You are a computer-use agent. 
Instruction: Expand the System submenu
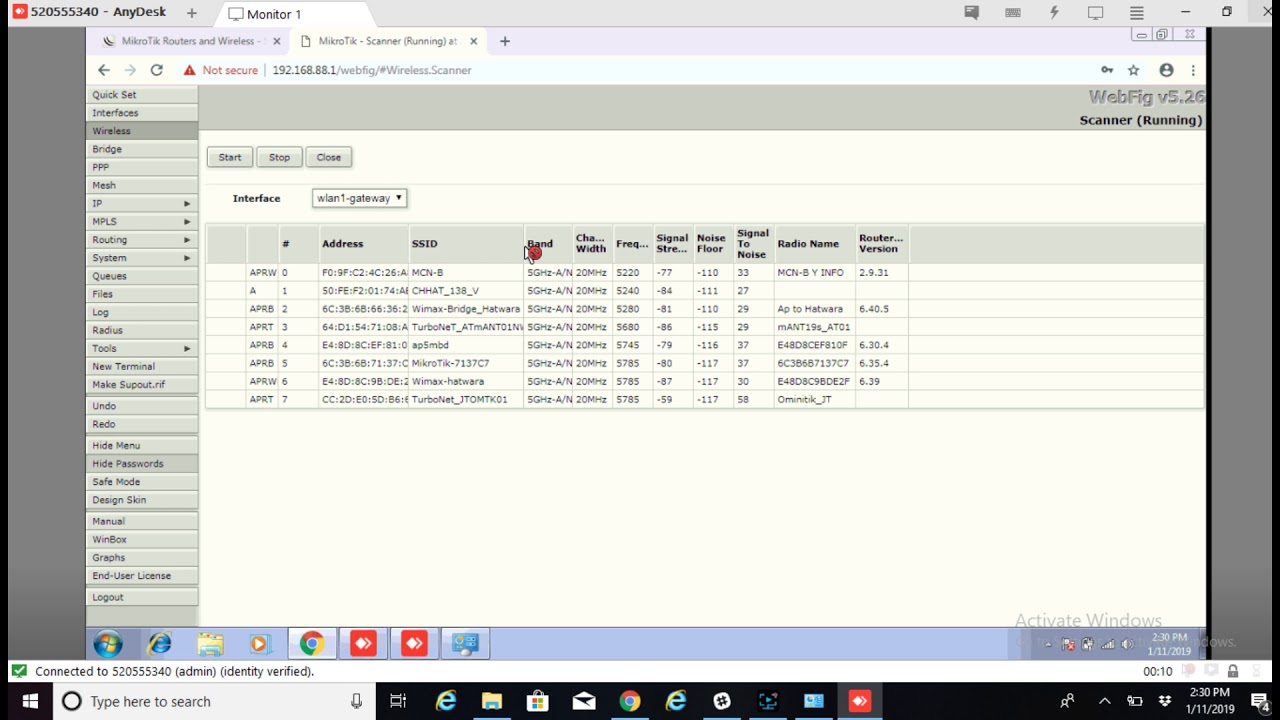coord(142,258)
